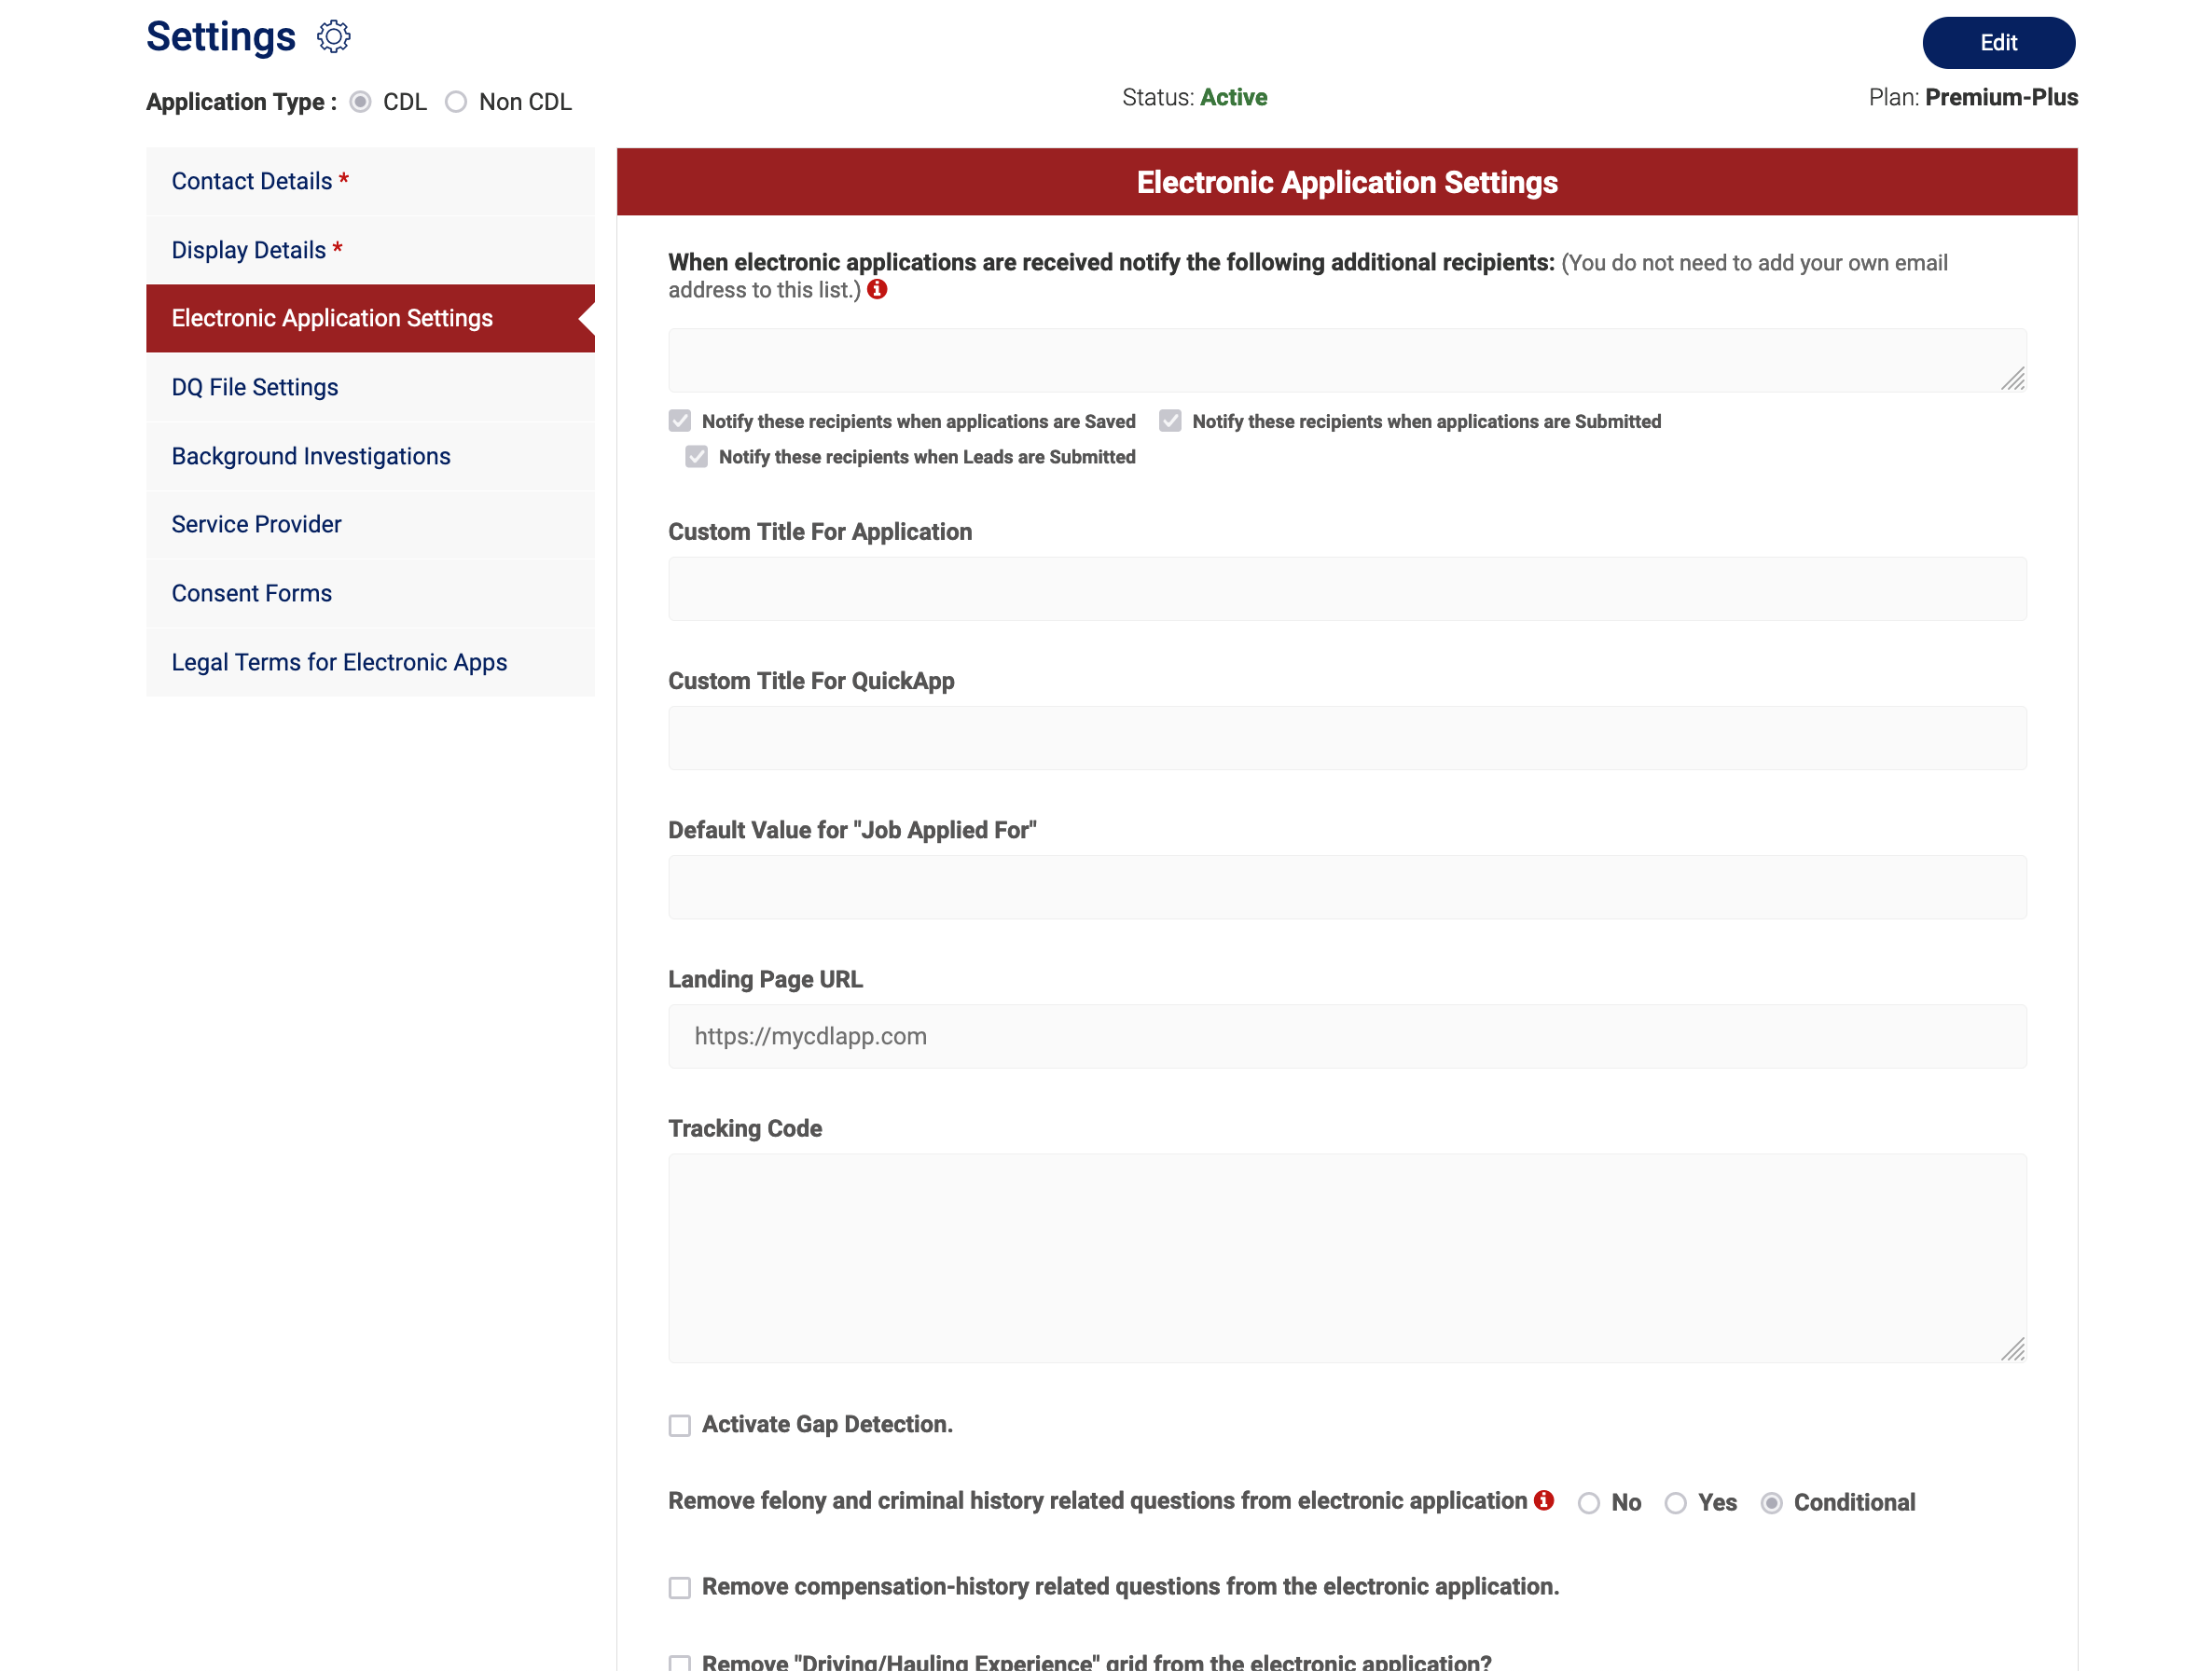This screenshot has width=2212, height=1671.
Task: Click the Custom Title For Application field
Action: coord(1347,589)
